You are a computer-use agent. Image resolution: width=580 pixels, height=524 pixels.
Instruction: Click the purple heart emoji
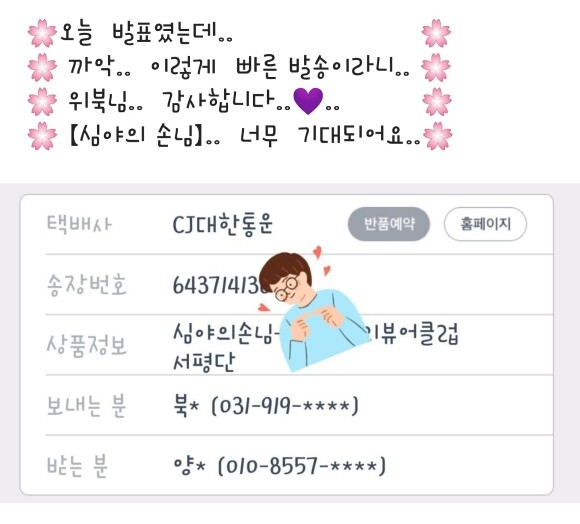click(308, 101)
